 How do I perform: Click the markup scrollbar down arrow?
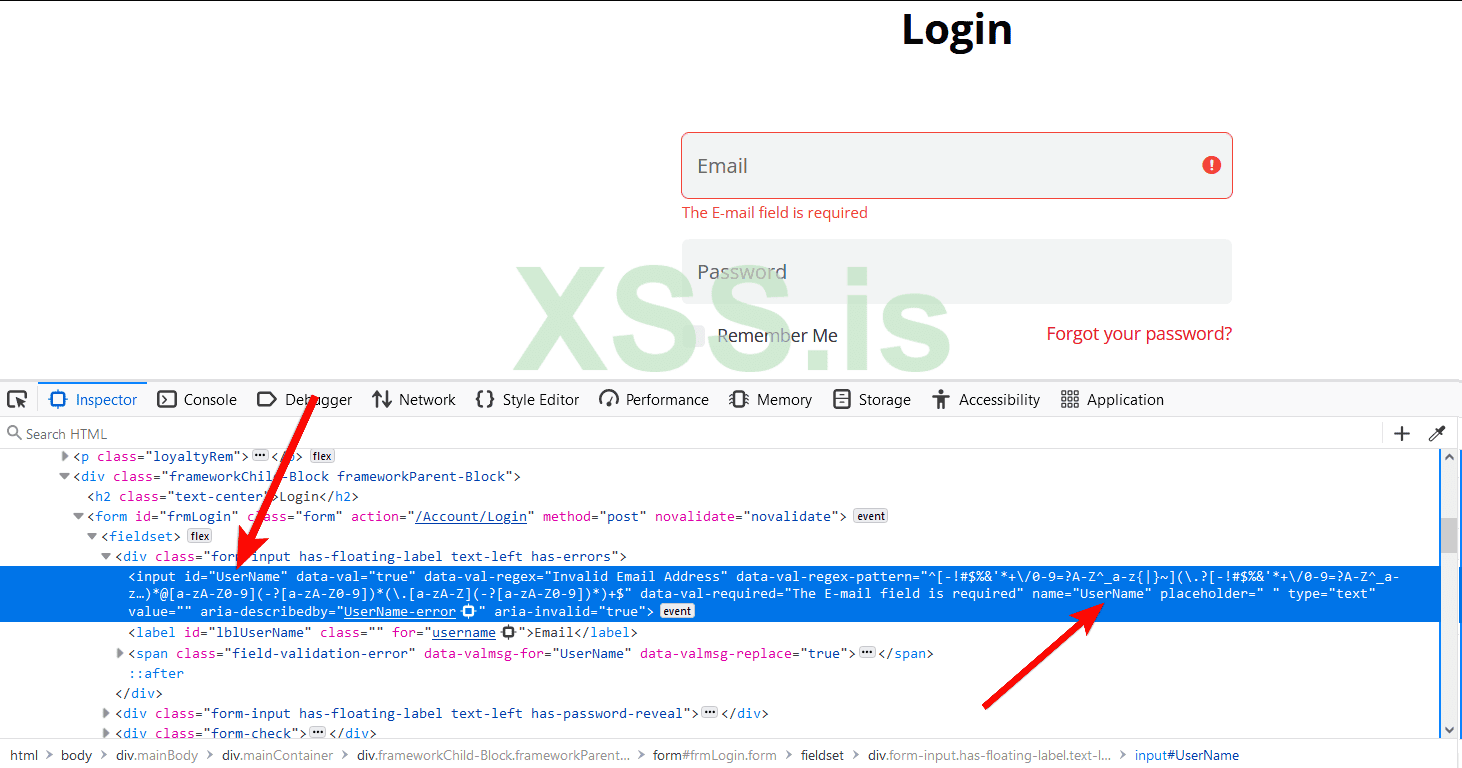point(1450,730)
